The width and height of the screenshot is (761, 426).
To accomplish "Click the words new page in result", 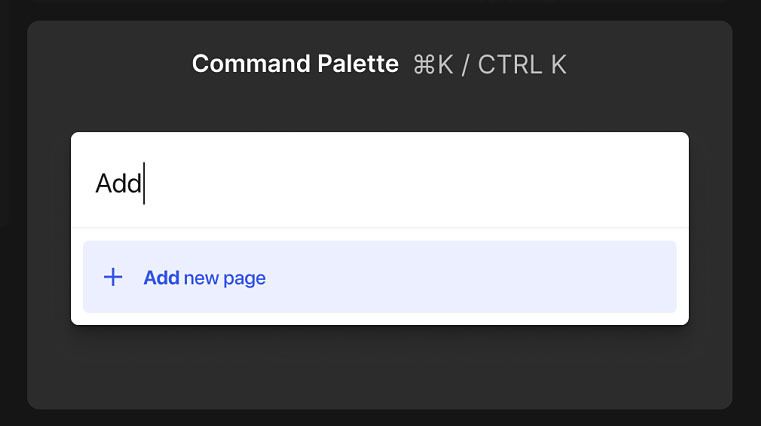I will point(225,279).
